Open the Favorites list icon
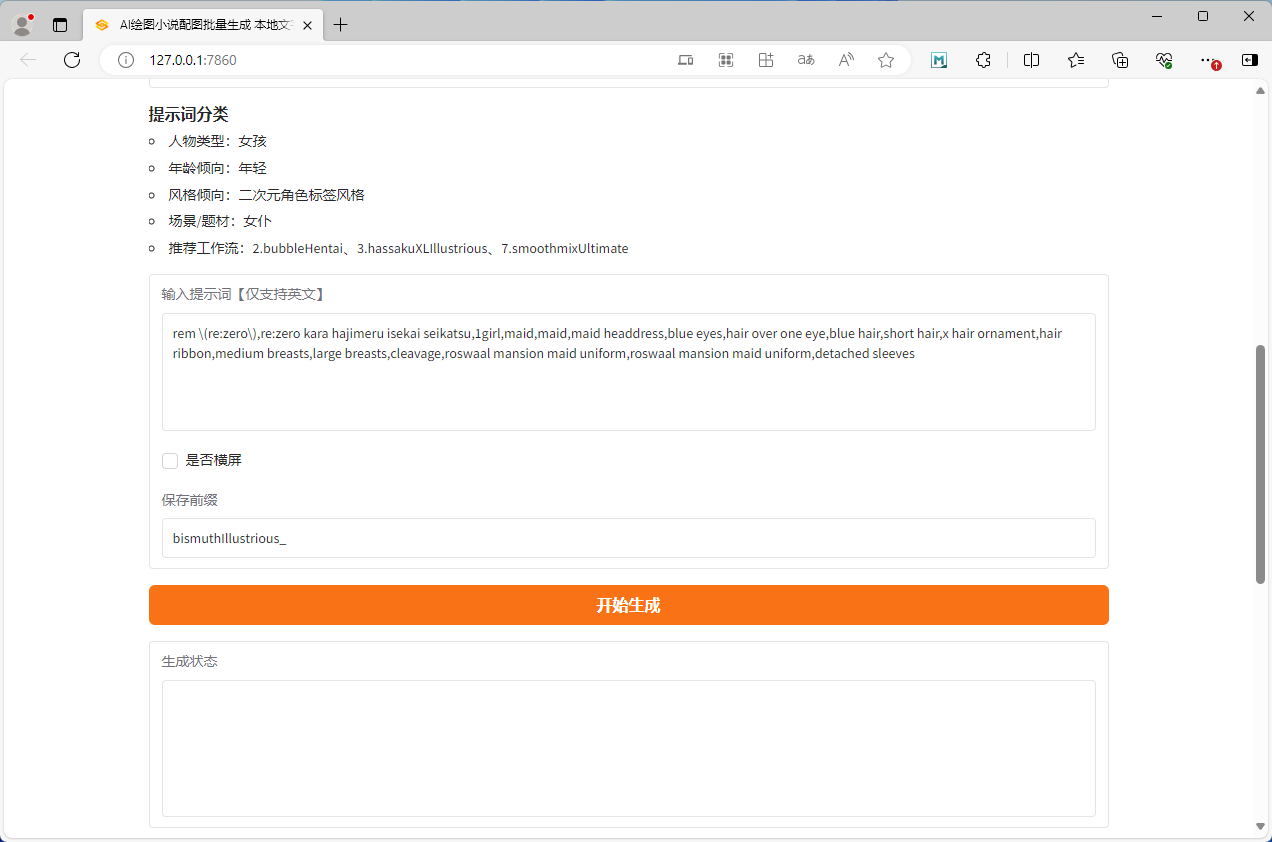Viewport: 1272px width, 842px height. pos(1076,60)
